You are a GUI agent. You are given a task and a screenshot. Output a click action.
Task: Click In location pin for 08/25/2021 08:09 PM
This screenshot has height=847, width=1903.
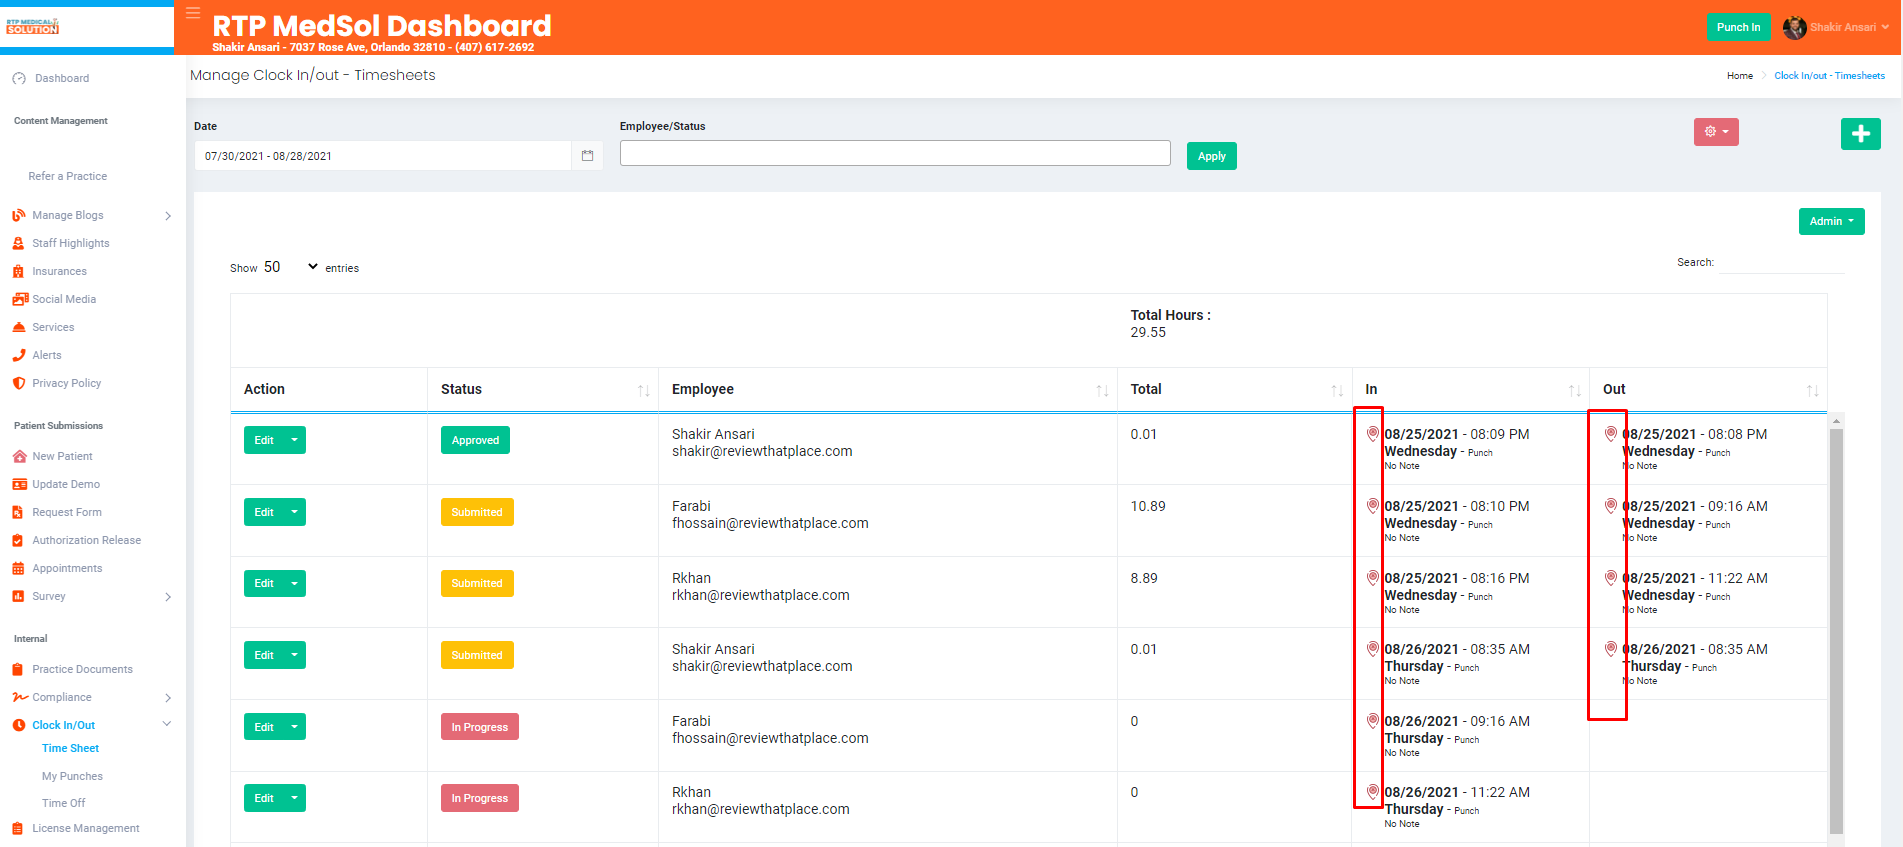coord(1373,434)
